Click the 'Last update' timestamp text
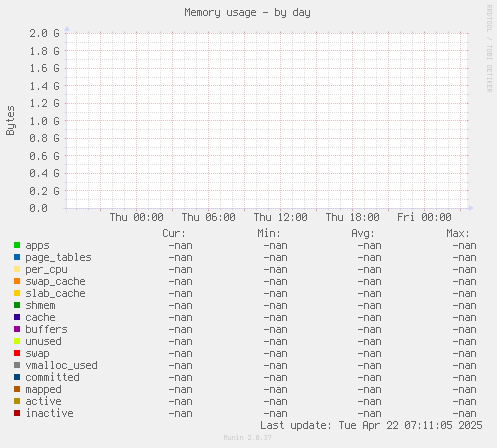 click(x=371, y=426)
